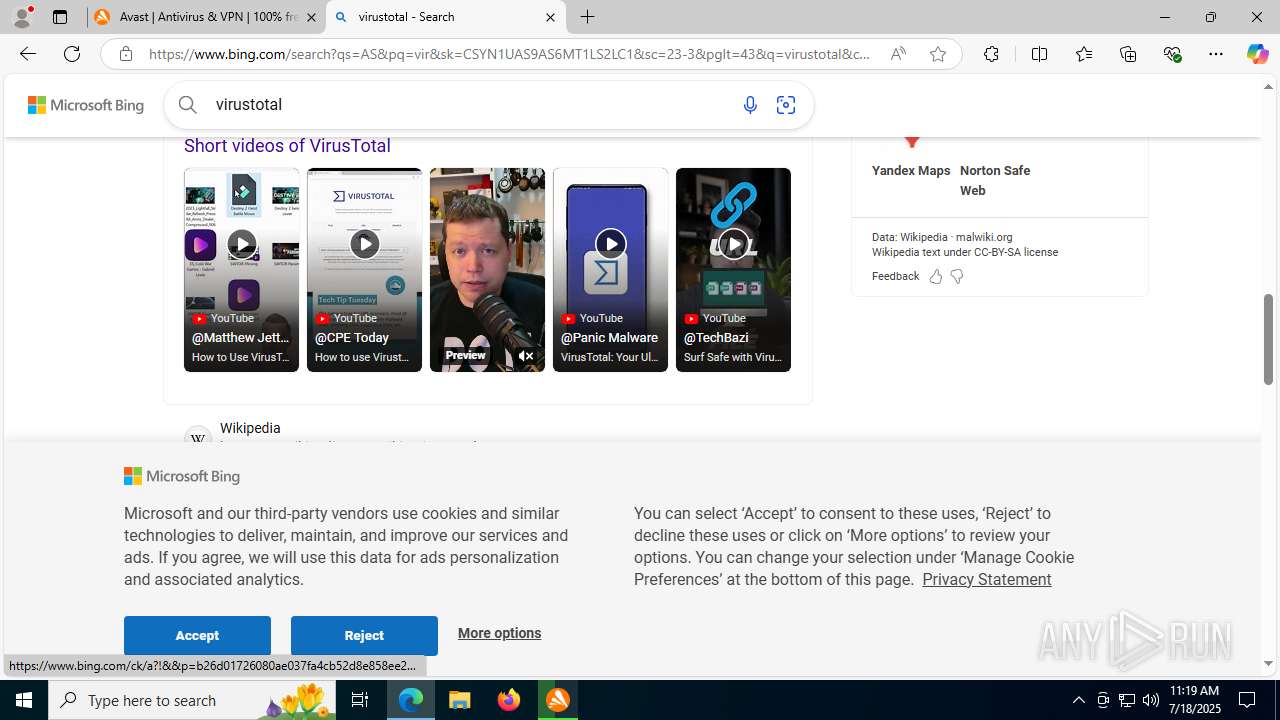
Task: Click scrollbar down arrow
Action: coord(1268,664)
